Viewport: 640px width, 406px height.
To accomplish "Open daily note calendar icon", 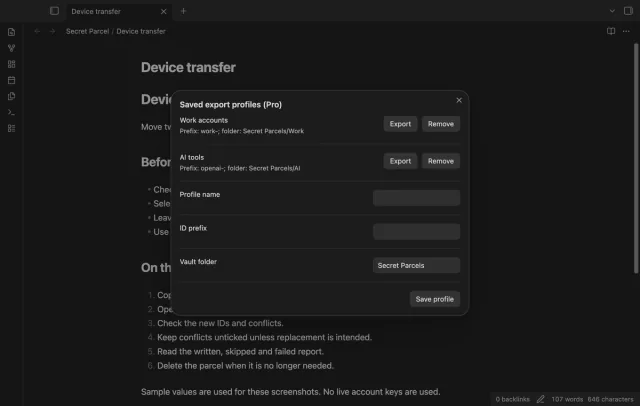I will coord(11,80).
